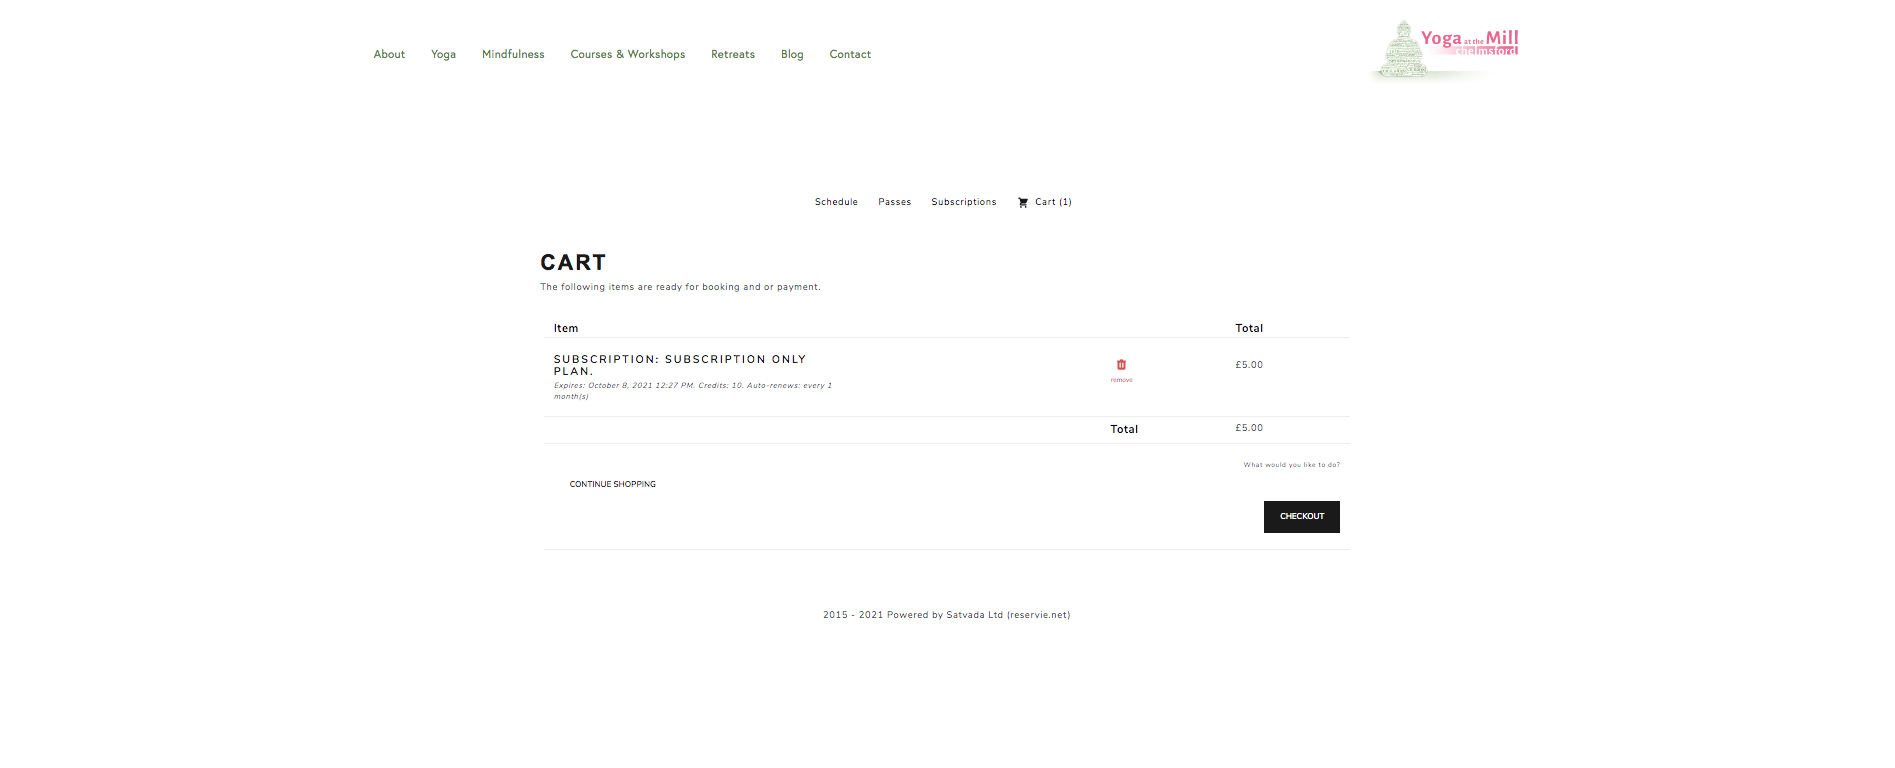Open the Yoga menu item
Screen dimensions: 1895x768
(443, 54)
